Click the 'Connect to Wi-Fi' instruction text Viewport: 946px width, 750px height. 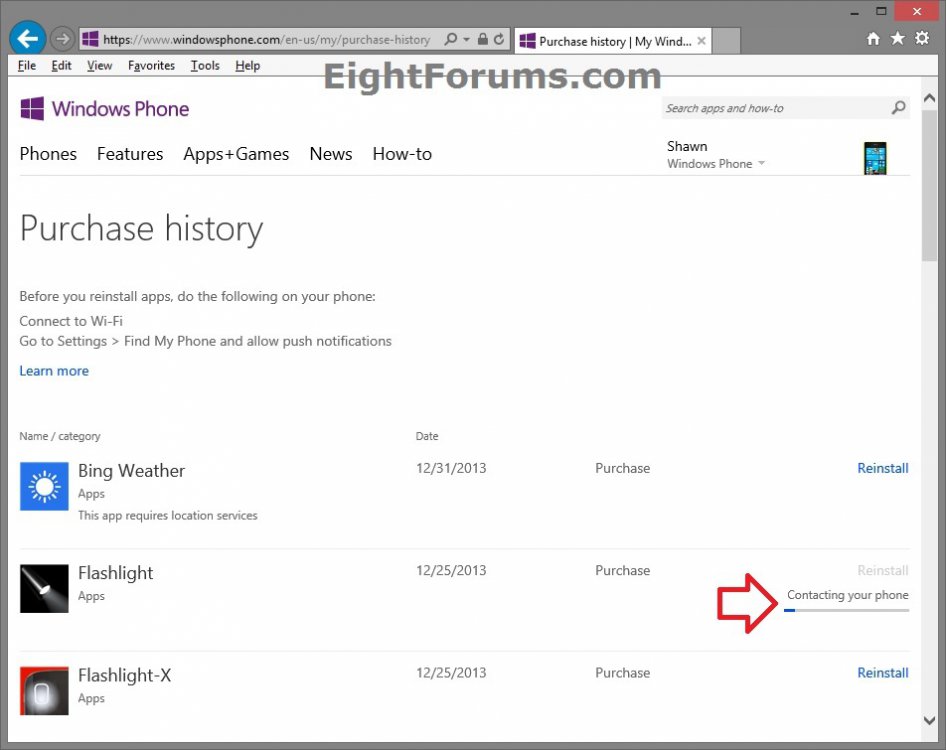(x=71, y=321)
